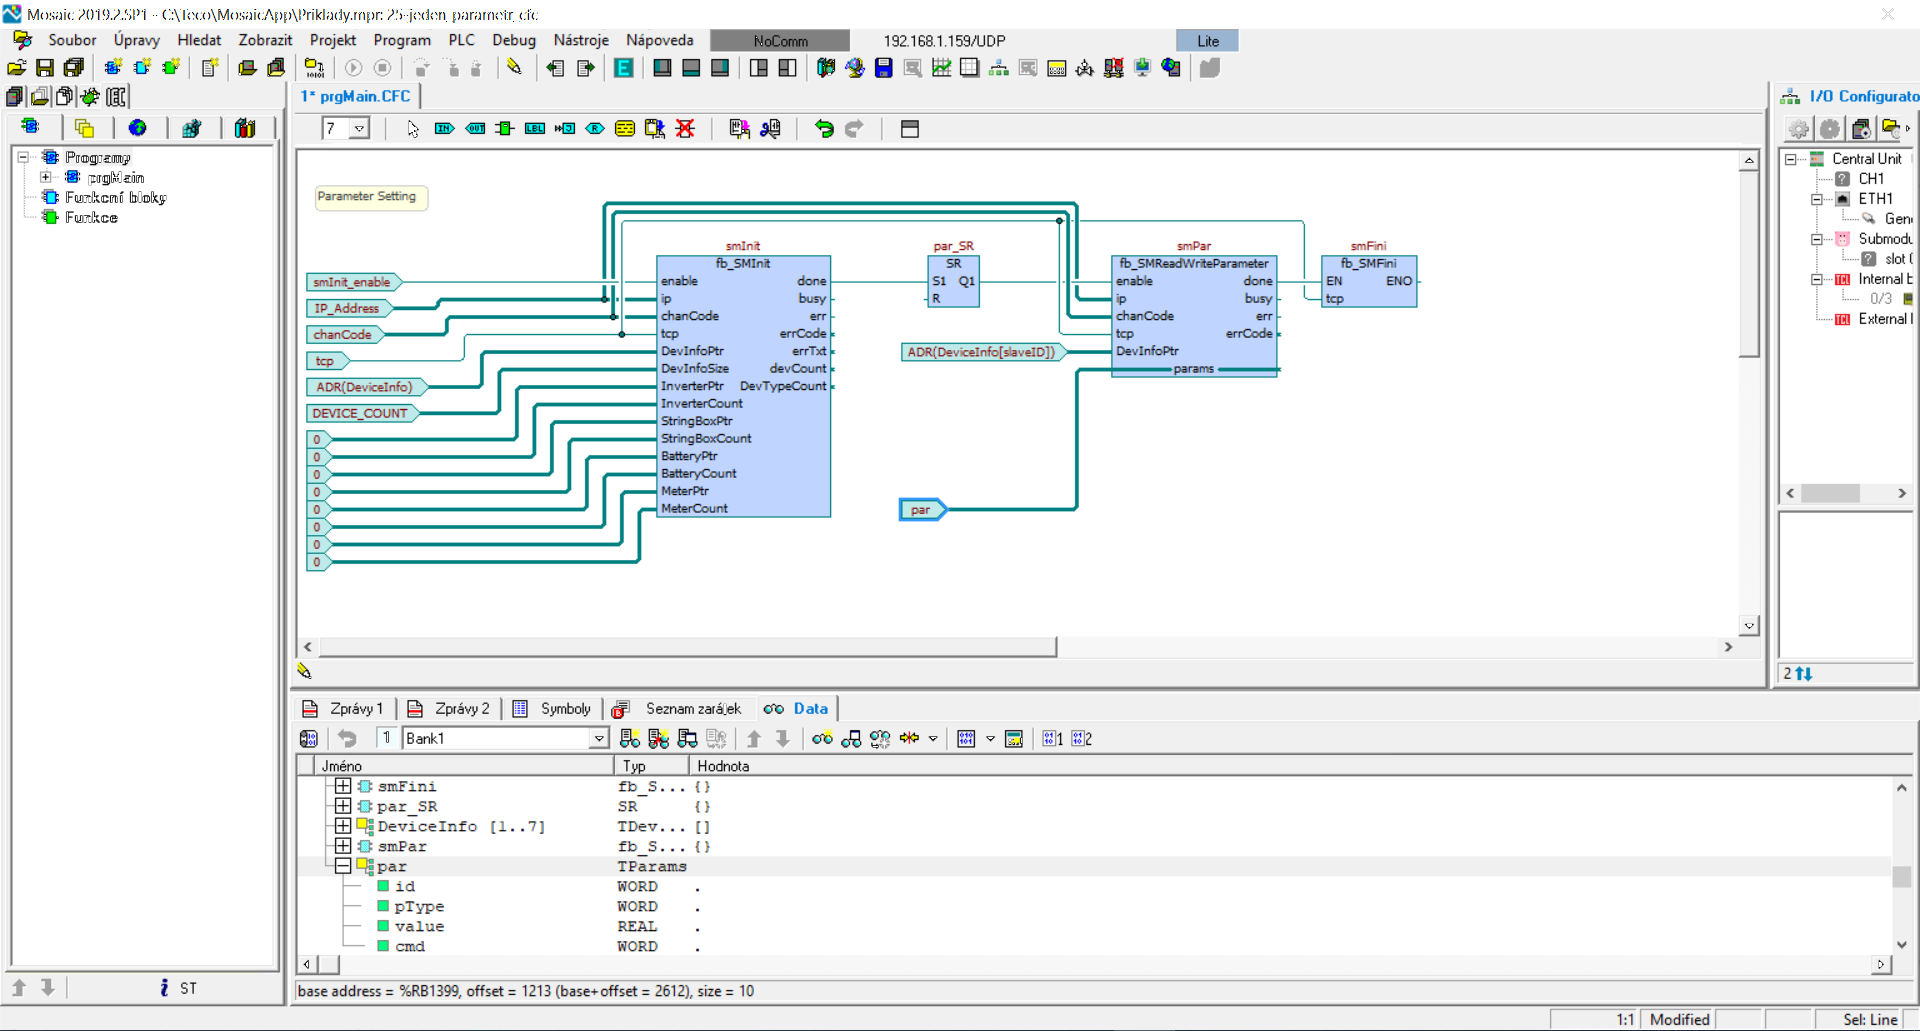Select the prgMain.CFC editor tab
The image size is (1920, 1031).
358,96
